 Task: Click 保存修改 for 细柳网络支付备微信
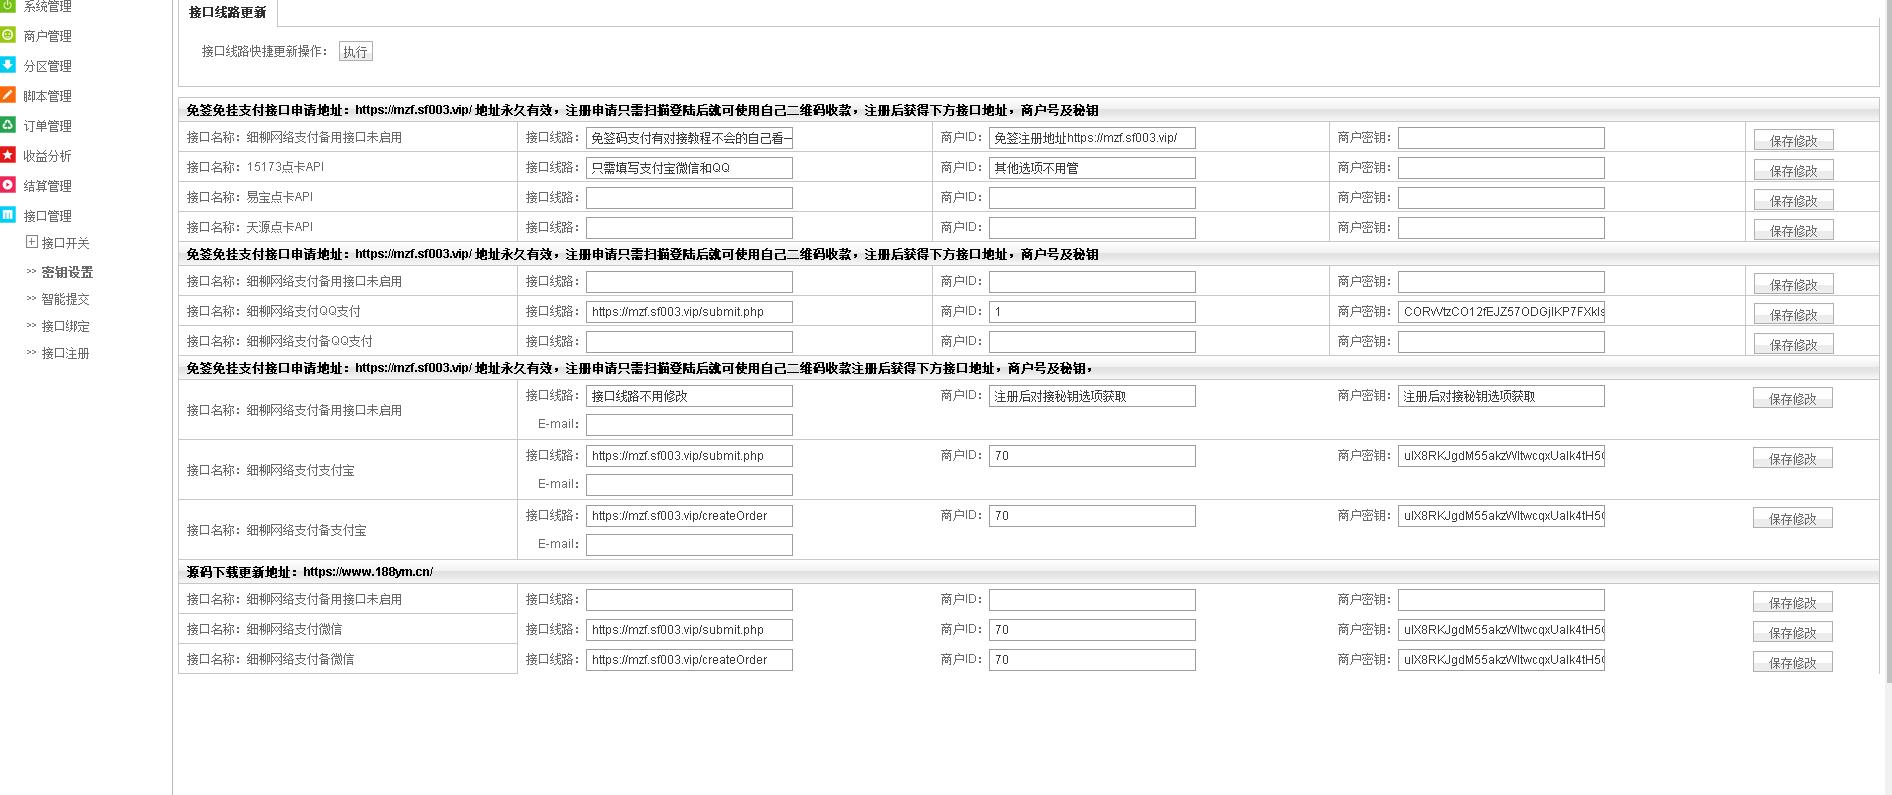point(1792,662)
